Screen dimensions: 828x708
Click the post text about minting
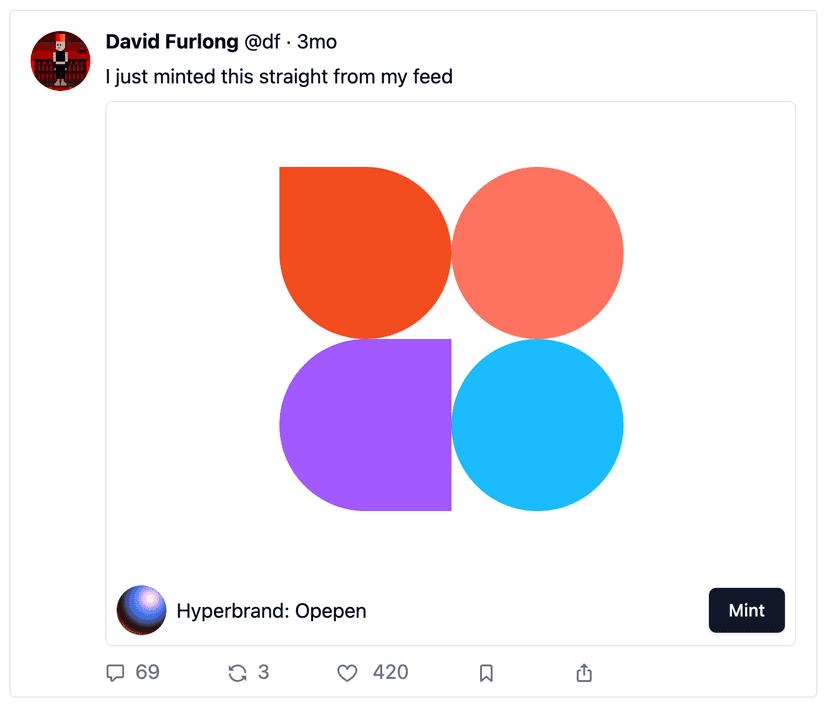click(x=279, y=76)
